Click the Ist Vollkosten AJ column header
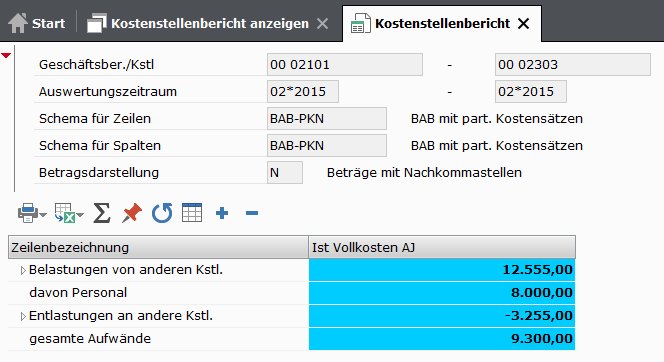This screenshot has width=664, height=362. click(442, 247)
